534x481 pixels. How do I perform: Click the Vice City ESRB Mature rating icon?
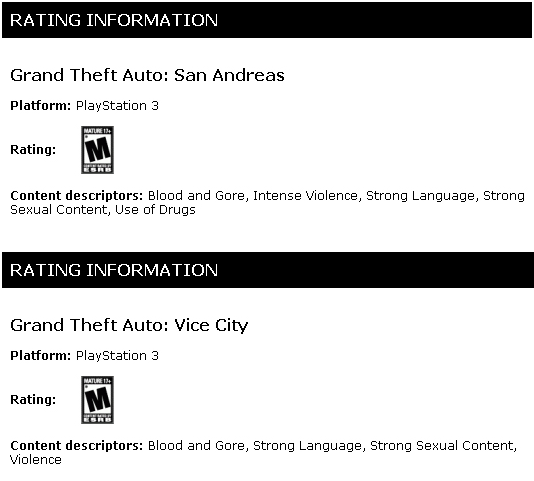coord(97,400)
